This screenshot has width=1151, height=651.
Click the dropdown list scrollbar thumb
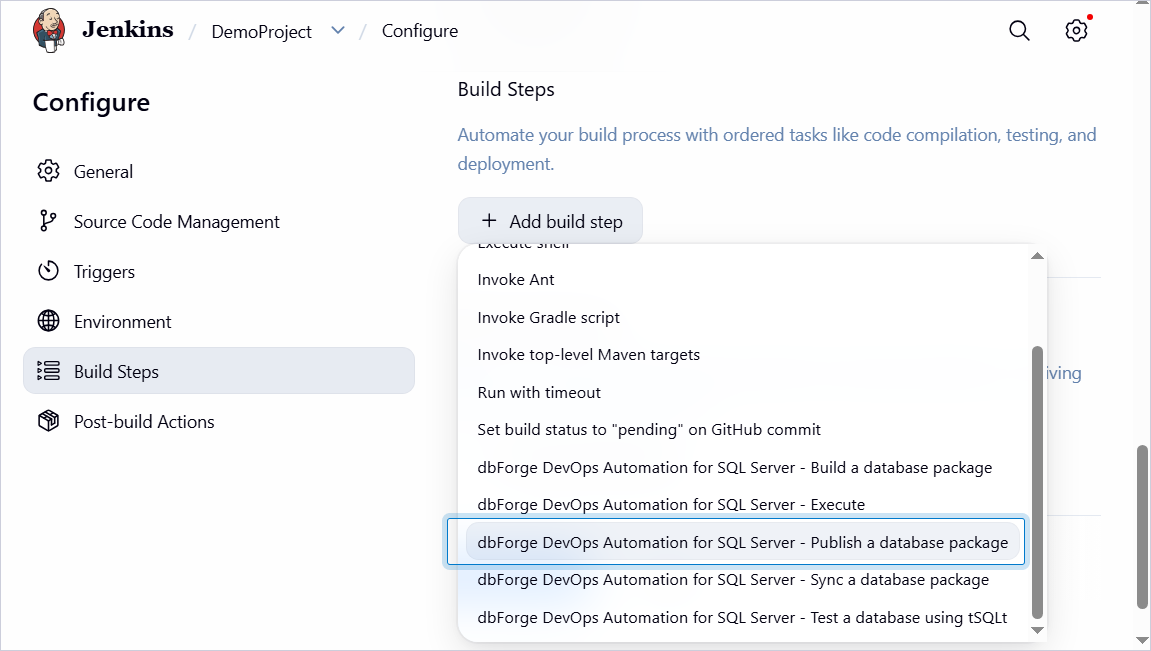1037,482
